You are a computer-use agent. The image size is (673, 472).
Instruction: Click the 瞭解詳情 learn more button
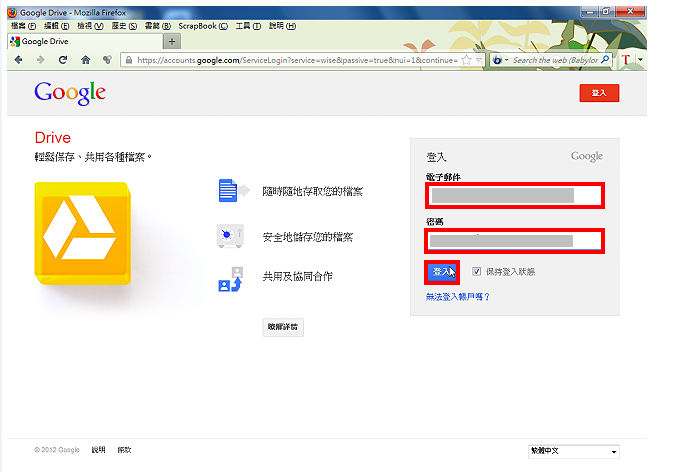(283, 327)
